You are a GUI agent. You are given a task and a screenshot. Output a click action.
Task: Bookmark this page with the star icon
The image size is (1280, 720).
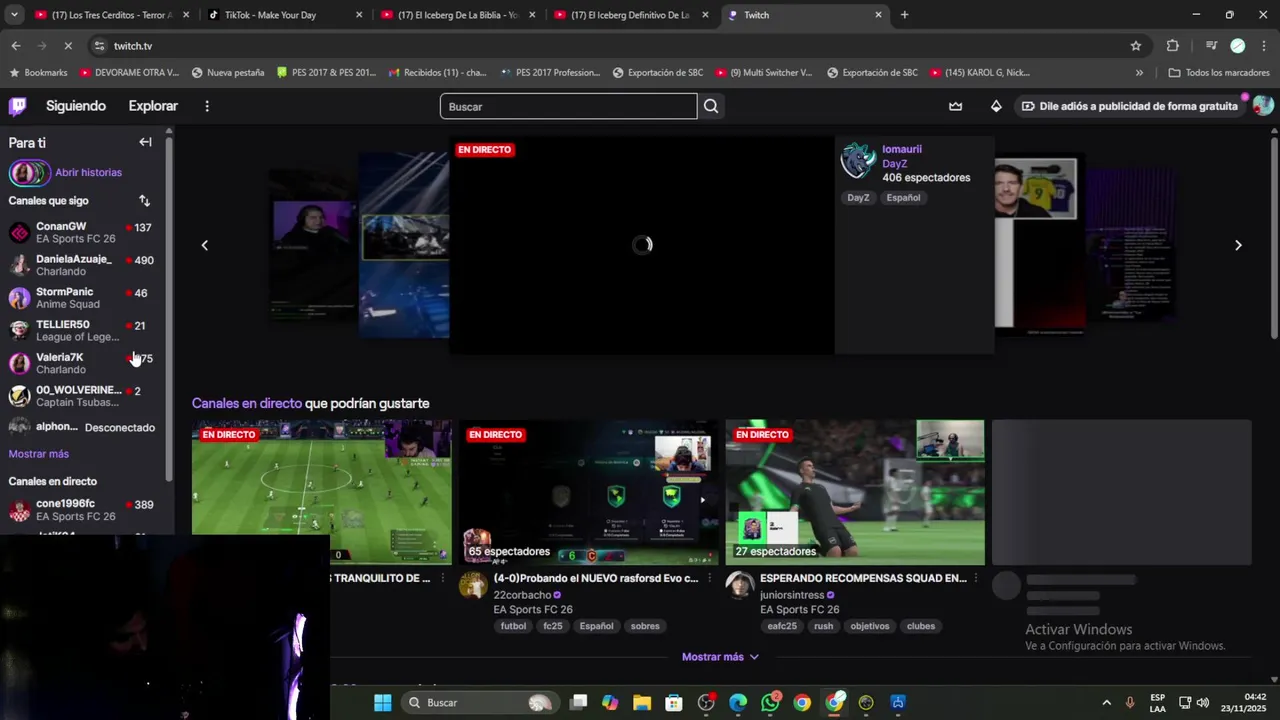tap(1136, 46)
